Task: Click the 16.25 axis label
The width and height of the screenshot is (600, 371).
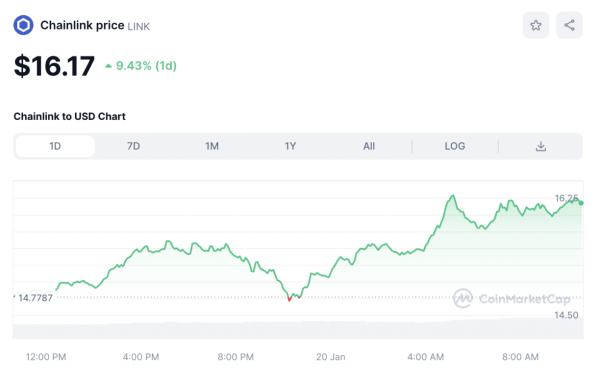Action: [x=566, y=198]
